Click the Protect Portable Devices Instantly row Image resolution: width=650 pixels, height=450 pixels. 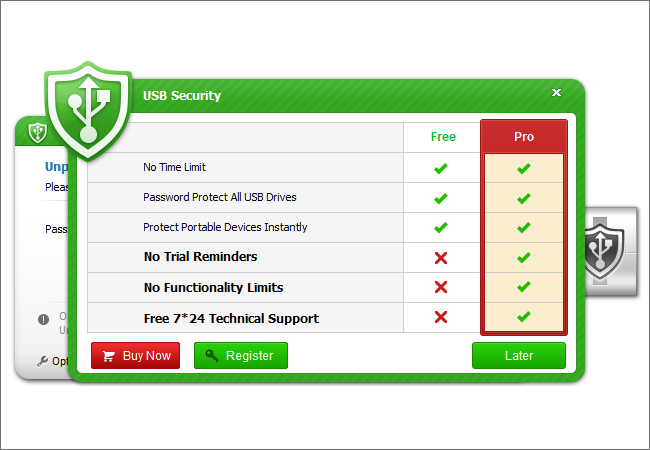225,228
